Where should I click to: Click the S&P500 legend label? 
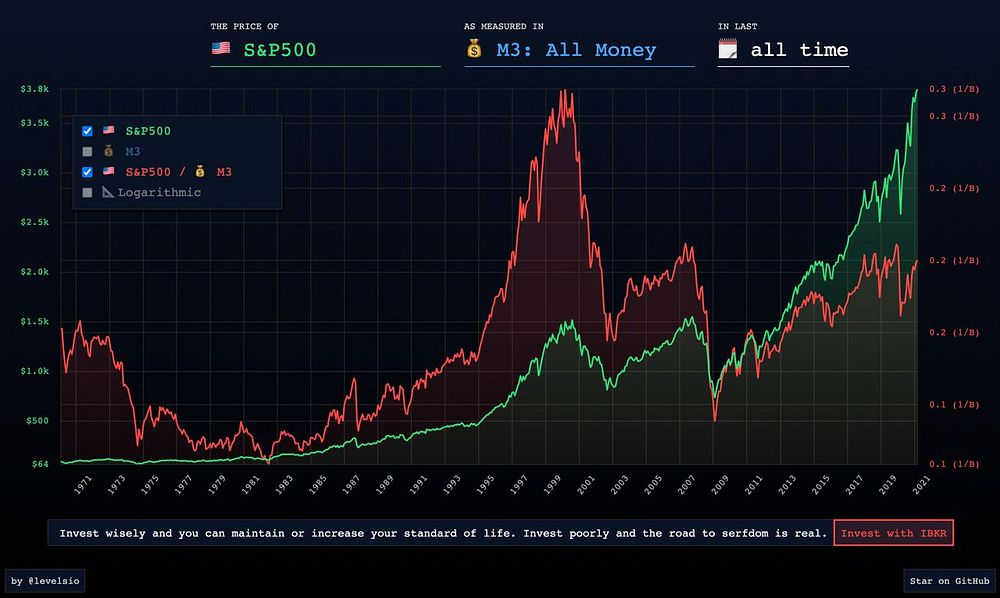pyautogui.click(x=148, y=131)
